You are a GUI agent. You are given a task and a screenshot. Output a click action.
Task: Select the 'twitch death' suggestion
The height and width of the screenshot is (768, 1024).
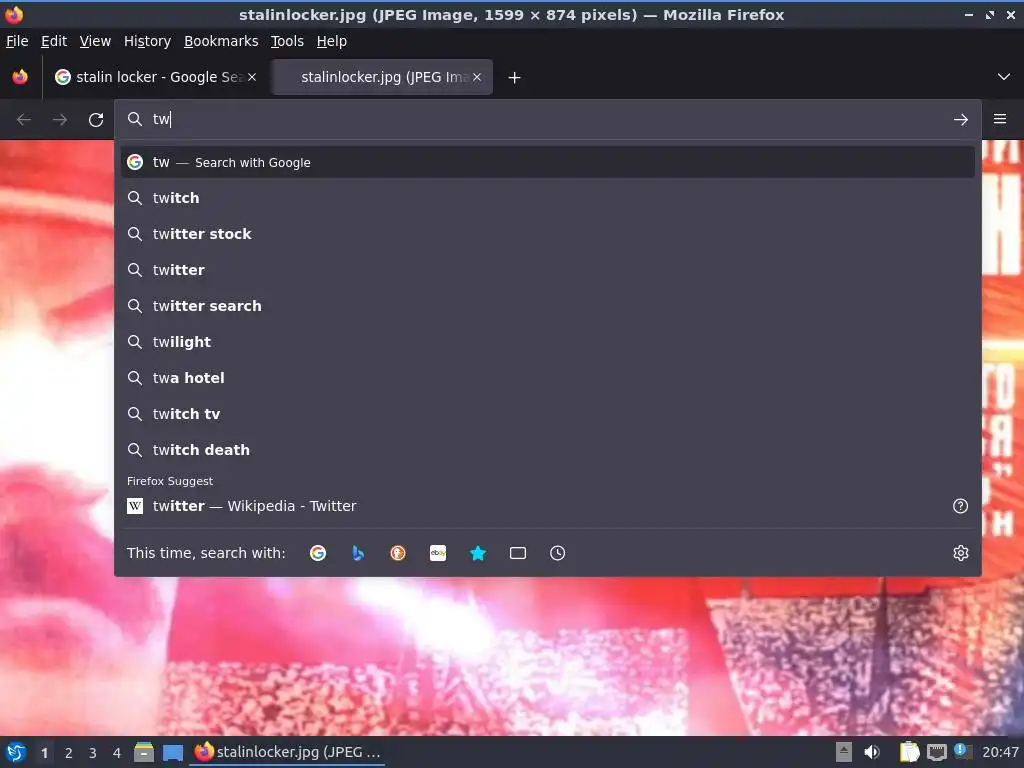point(547,449)
